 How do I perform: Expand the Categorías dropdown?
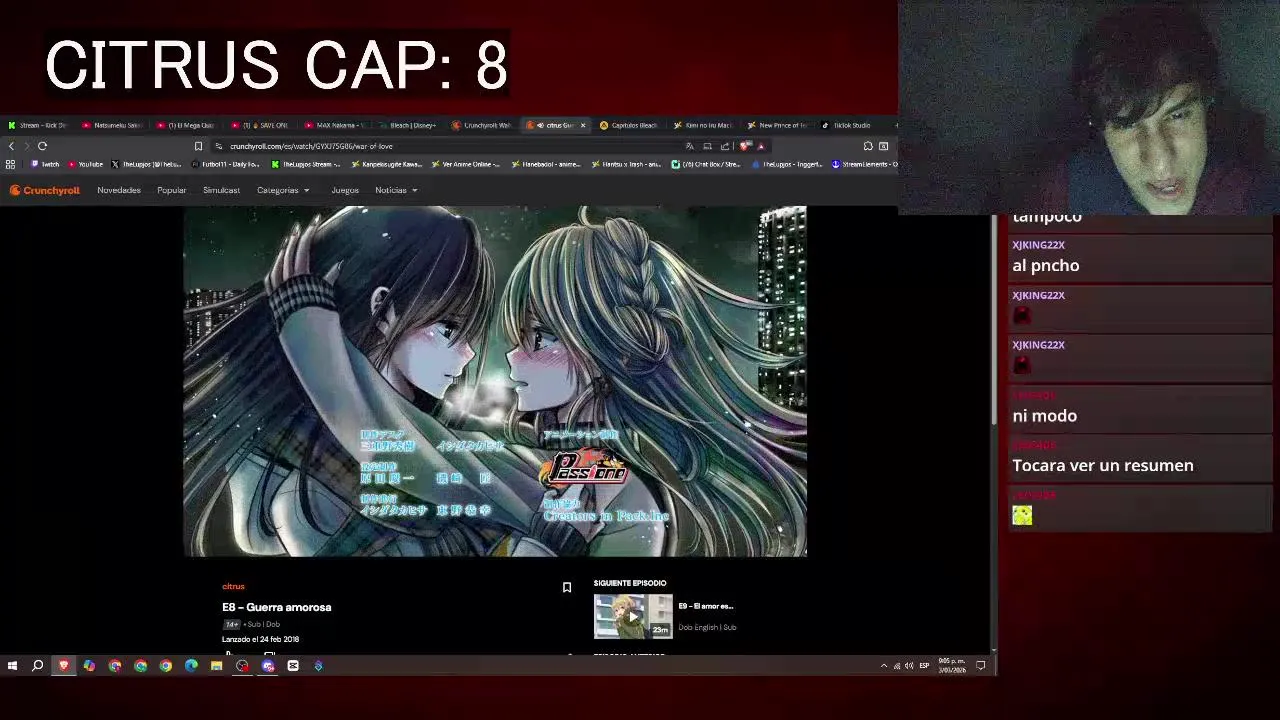pos(283,190)
